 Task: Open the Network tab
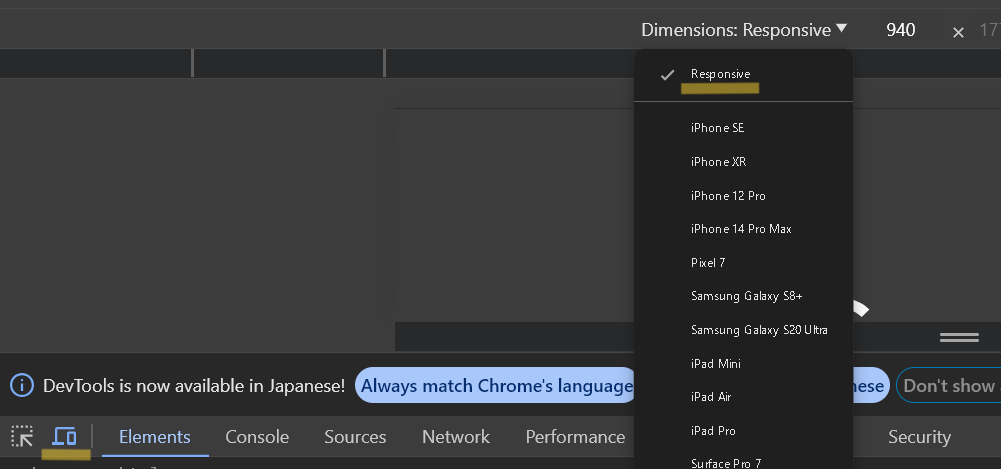tap(456, 436)
